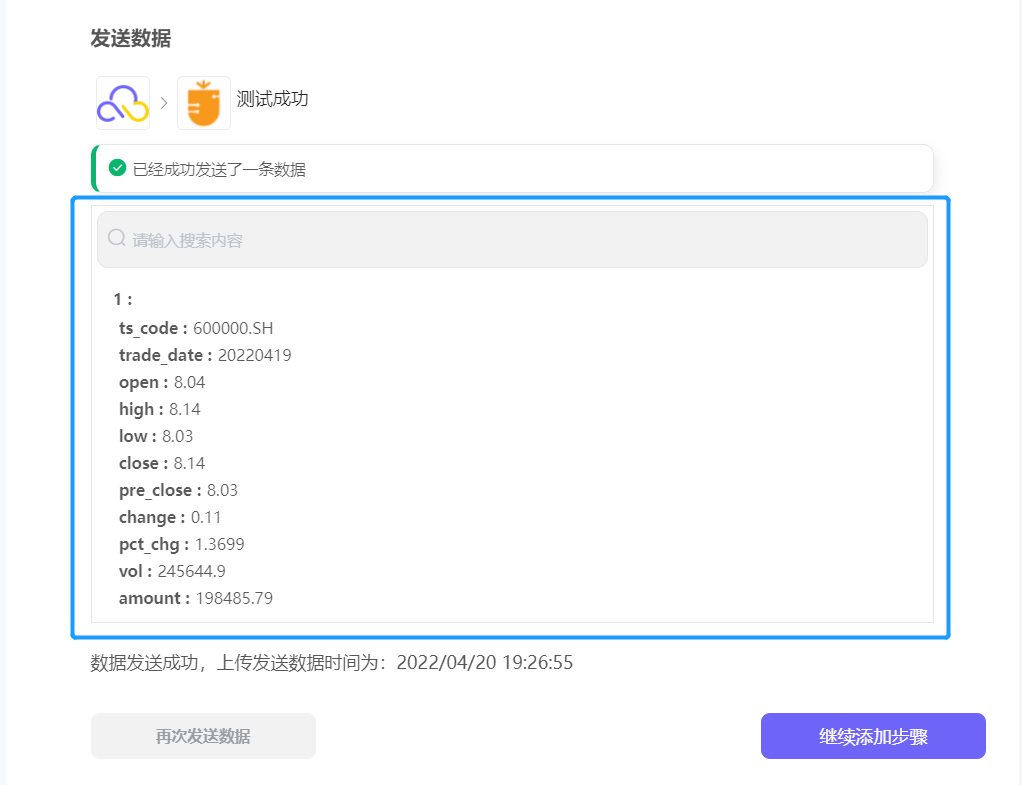Click the amount field label
The image size is (1022, 785).
coord(154,599)
